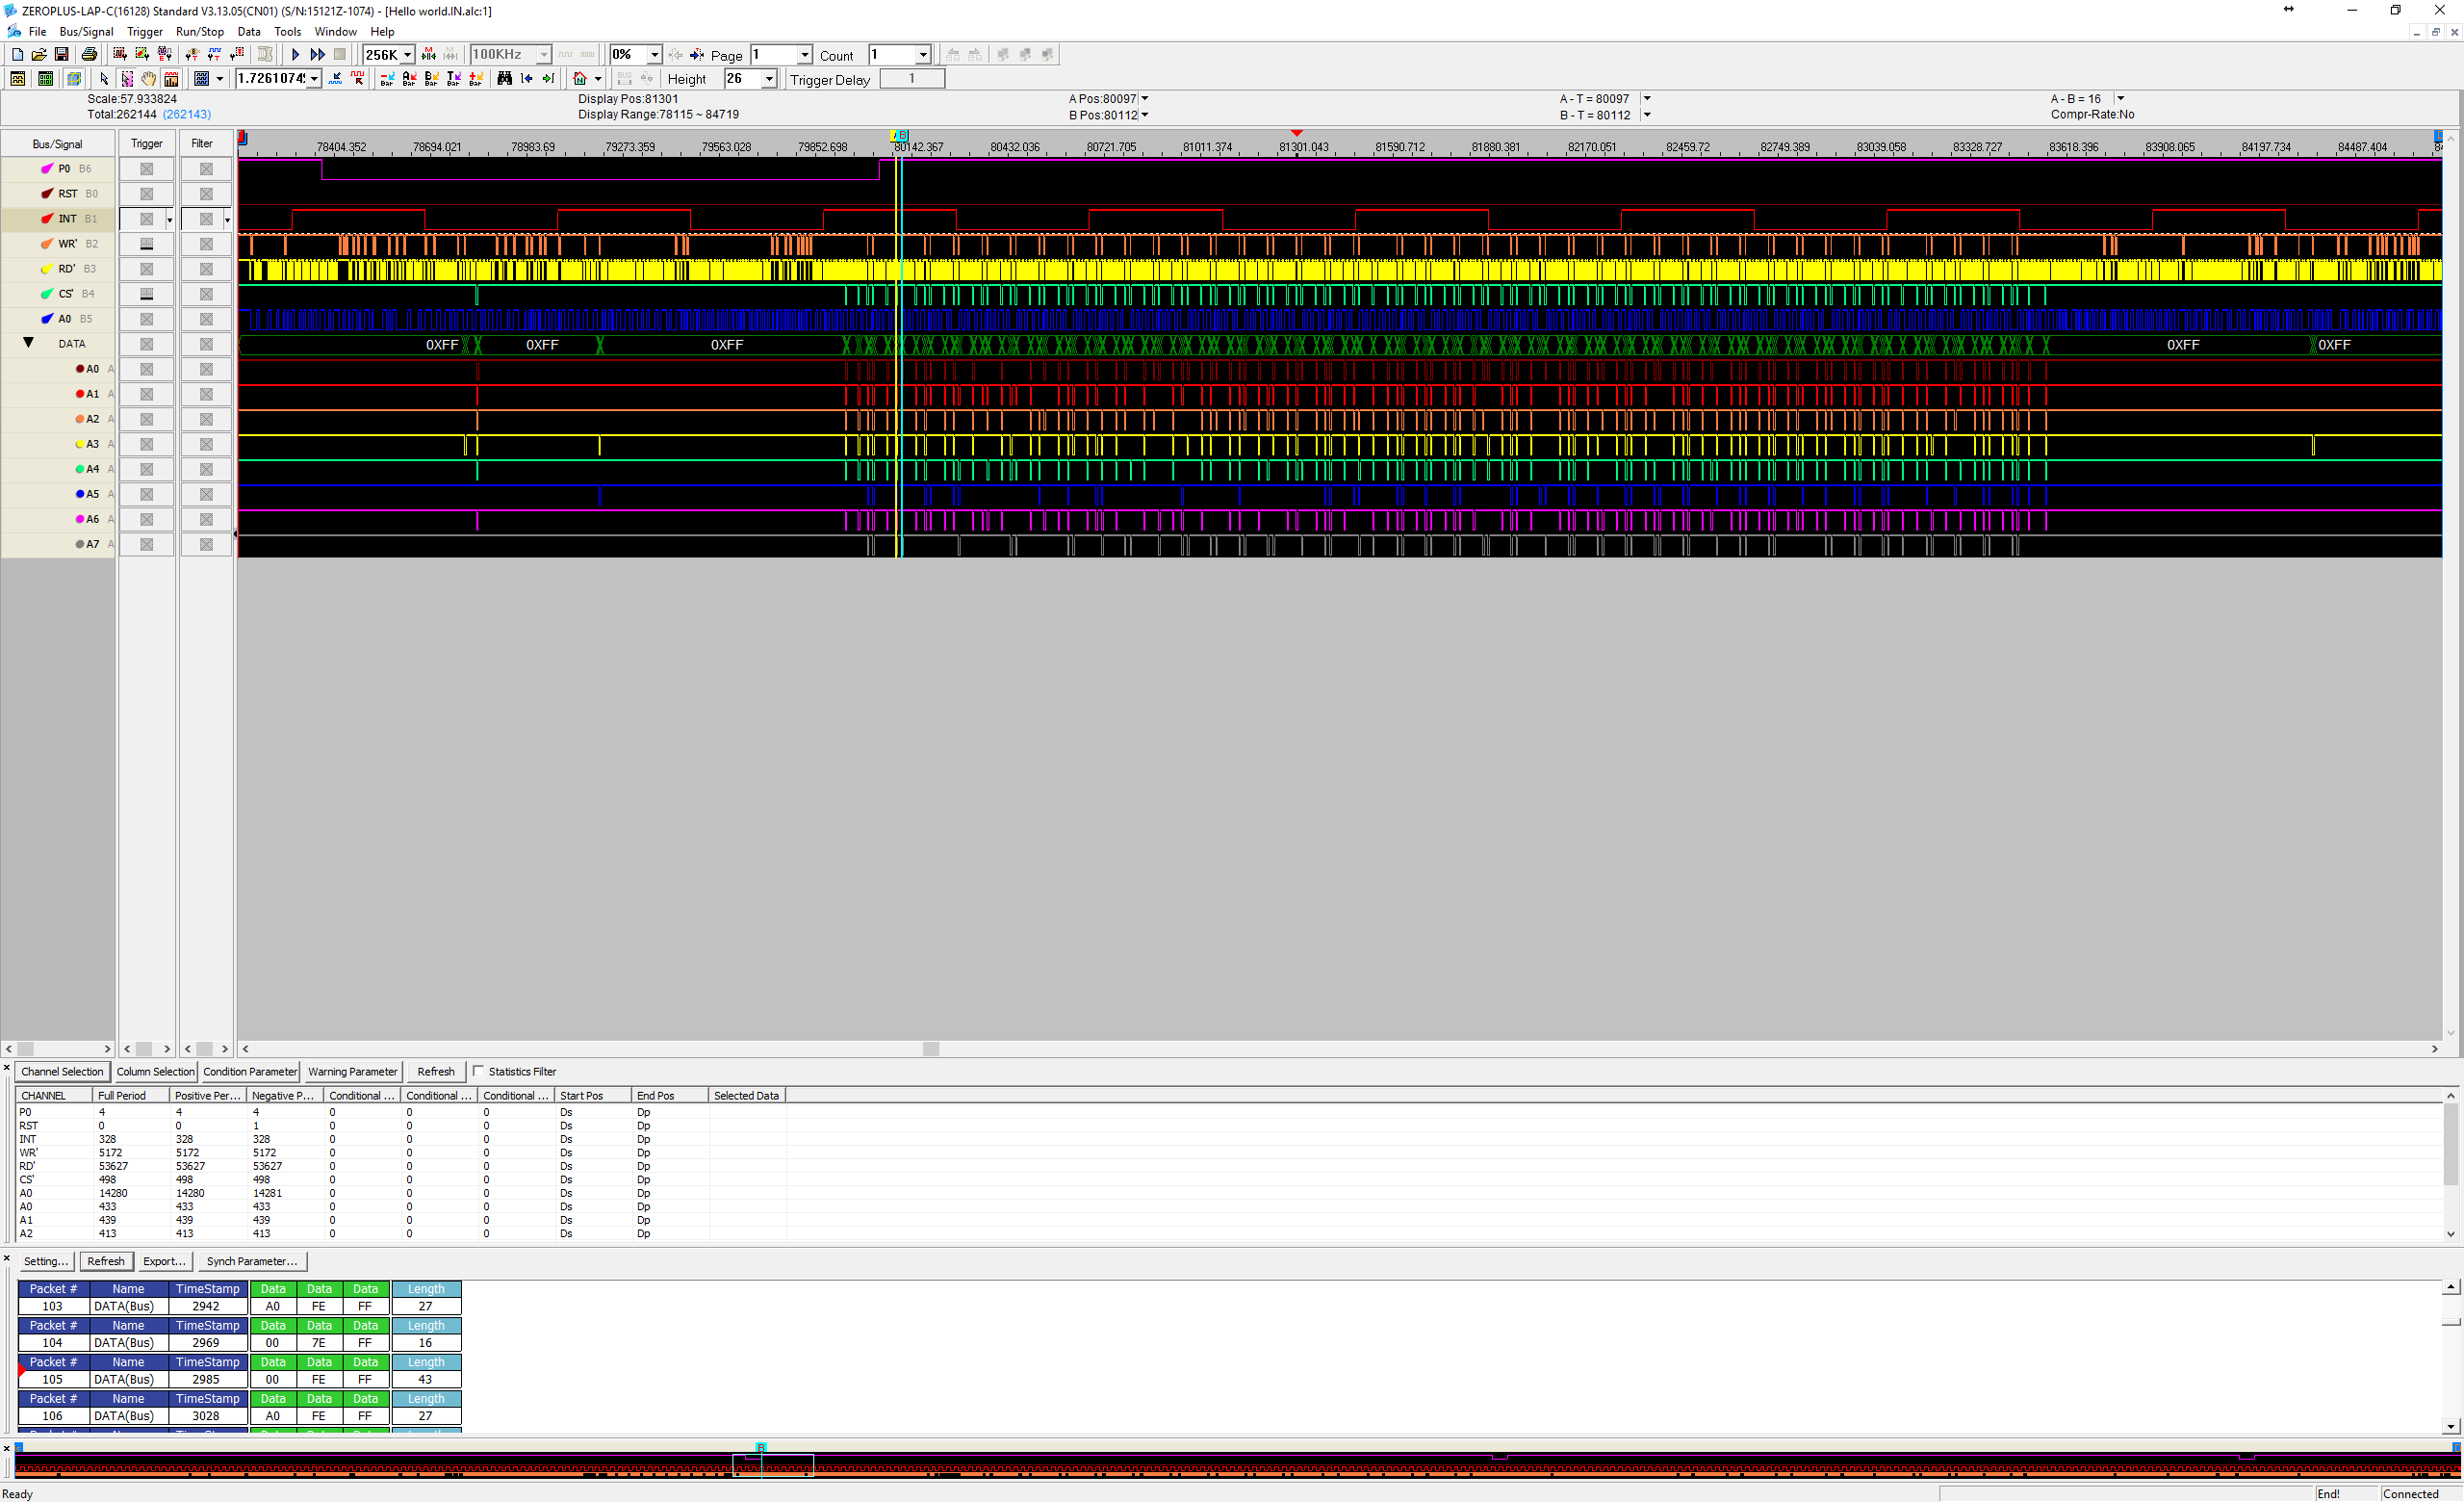Open the Page number dropdown

tap(804, 55)
